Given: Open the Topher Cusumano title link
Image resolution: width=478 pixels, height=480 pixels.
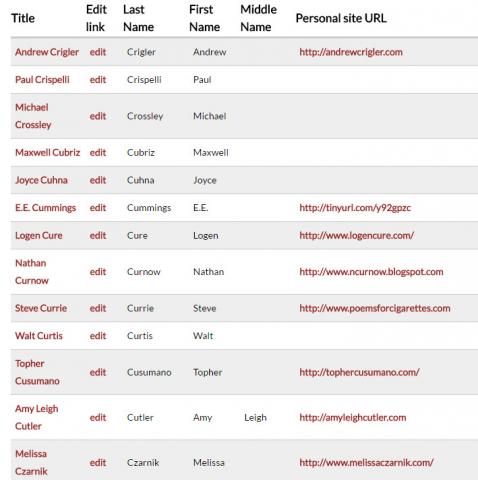Looking at the screenshot, I should (x=37, y=372).
